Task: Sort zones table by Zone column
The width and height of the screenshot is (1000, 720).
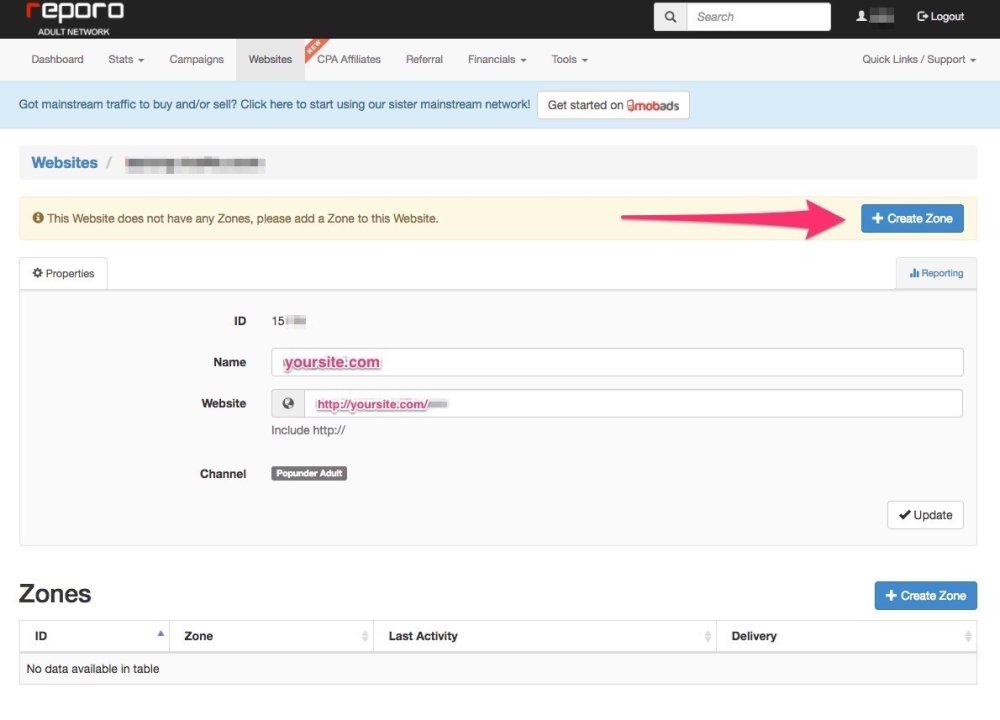Action: pyautogui.click(x=271, y=636)
